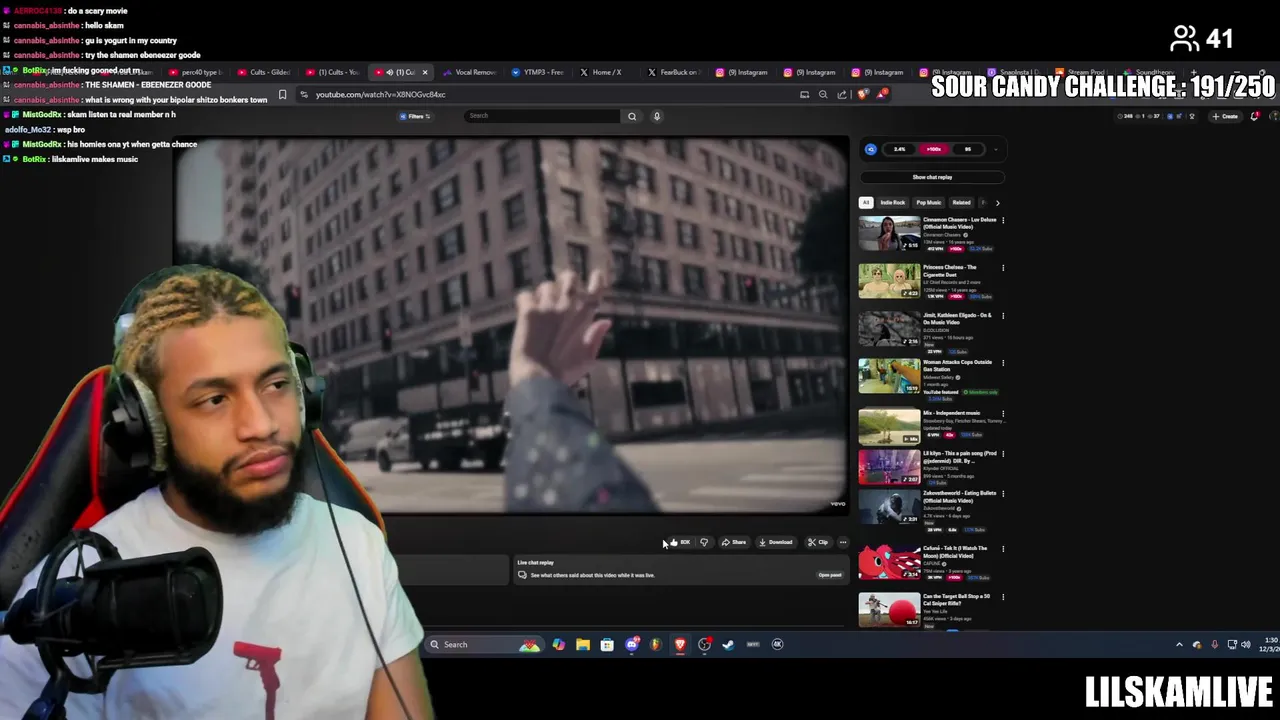Open YouTube notifications bell
The height and width of the screenshot is (720, 1280).
1255,116
